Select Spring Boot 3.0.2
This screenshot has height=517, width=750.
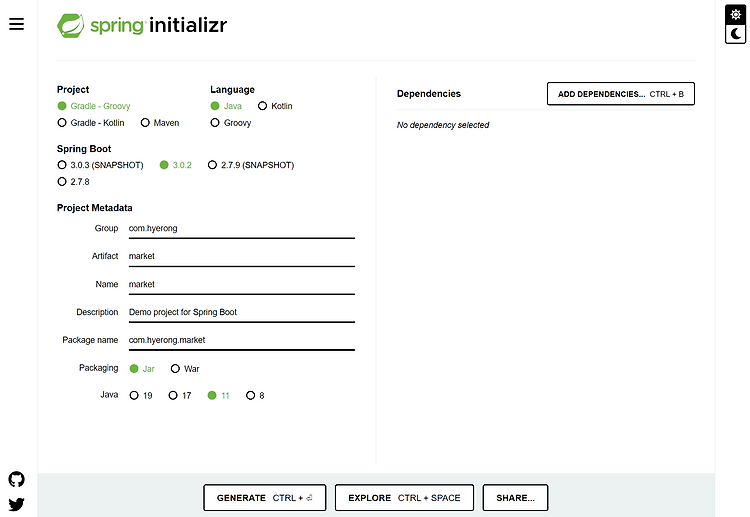pos(176,165)
